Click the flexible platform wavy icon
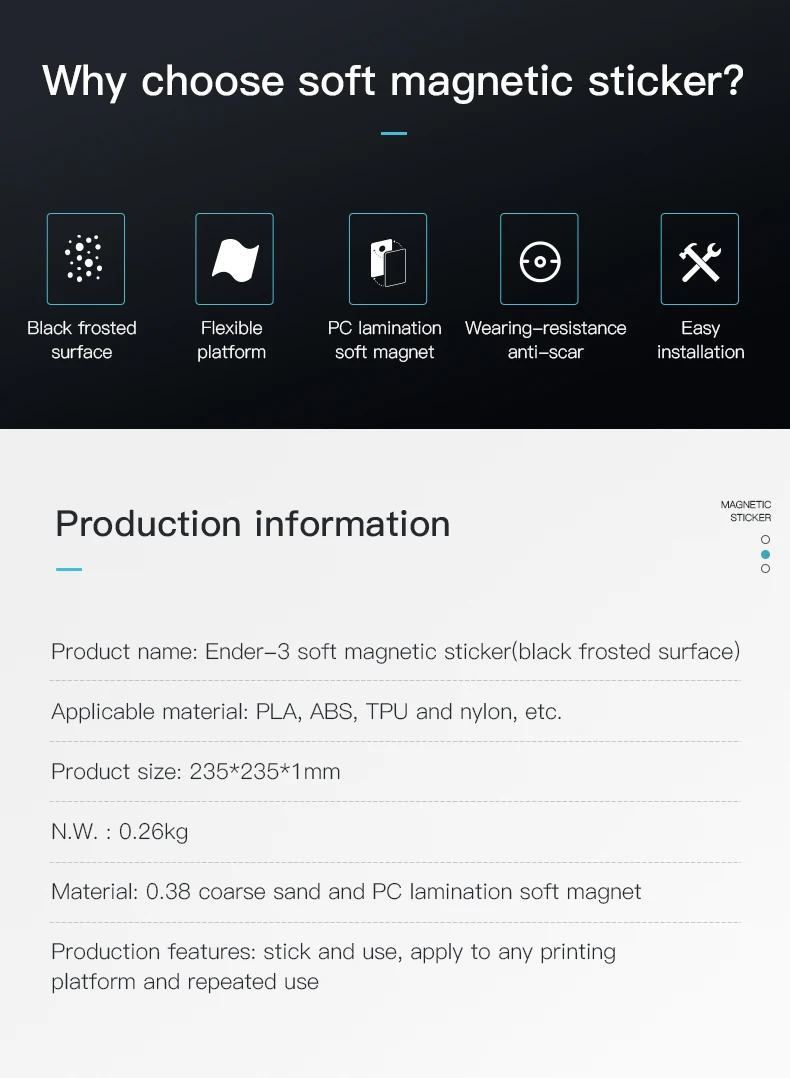The width and height of the screenshot is (790, 1078). pos(235,258)
